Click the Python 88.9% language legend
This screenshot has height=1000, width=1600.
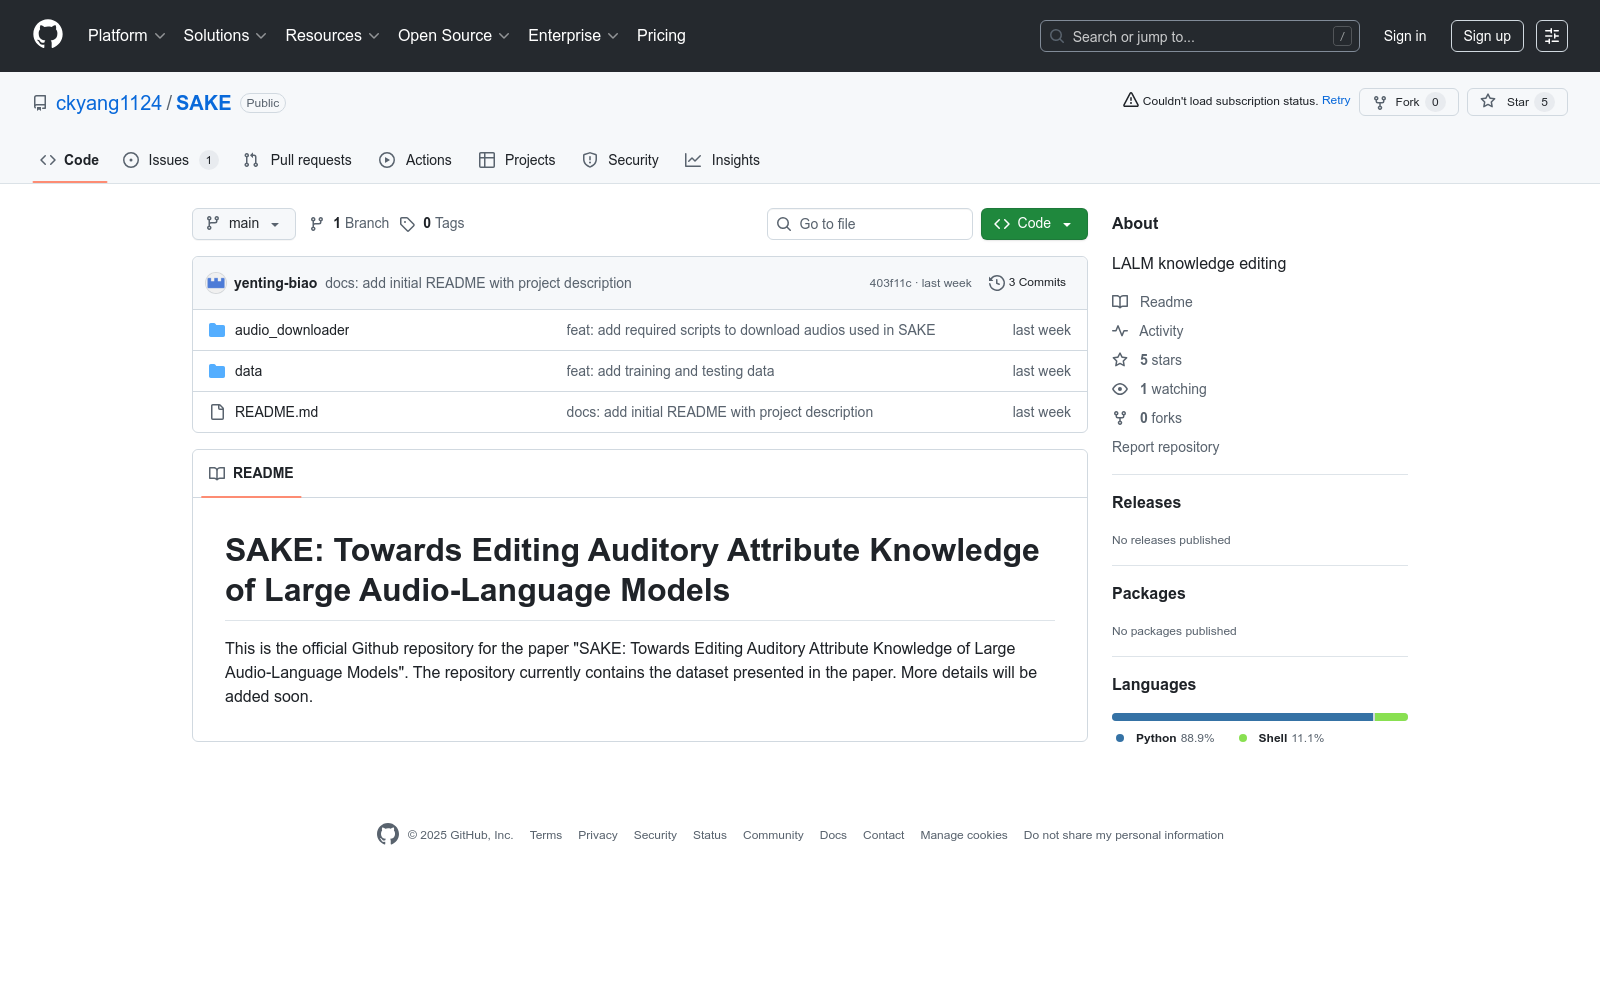click(x=1165, y=738)
